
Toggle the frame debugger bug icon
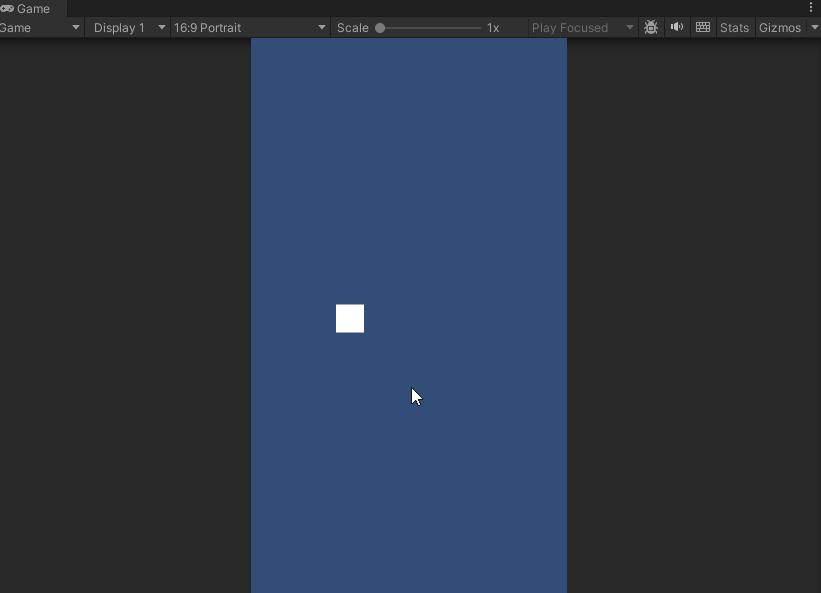coord(651,27)
